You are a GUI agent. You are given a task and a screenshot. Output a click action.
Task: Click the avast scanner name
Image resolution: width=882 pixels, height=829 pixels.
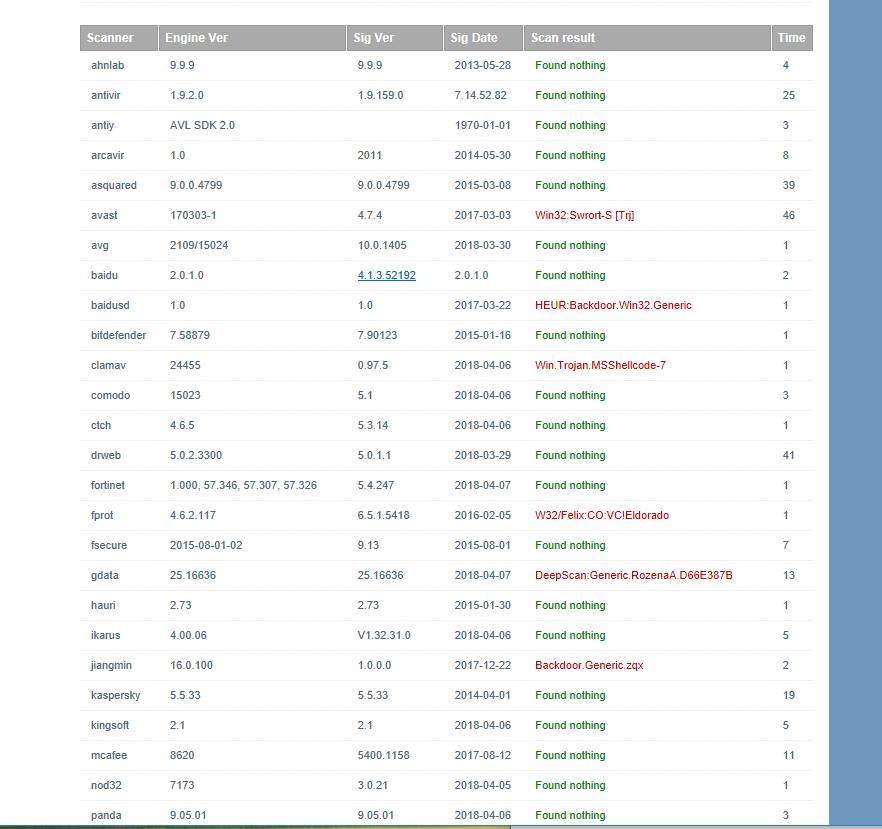104,215
